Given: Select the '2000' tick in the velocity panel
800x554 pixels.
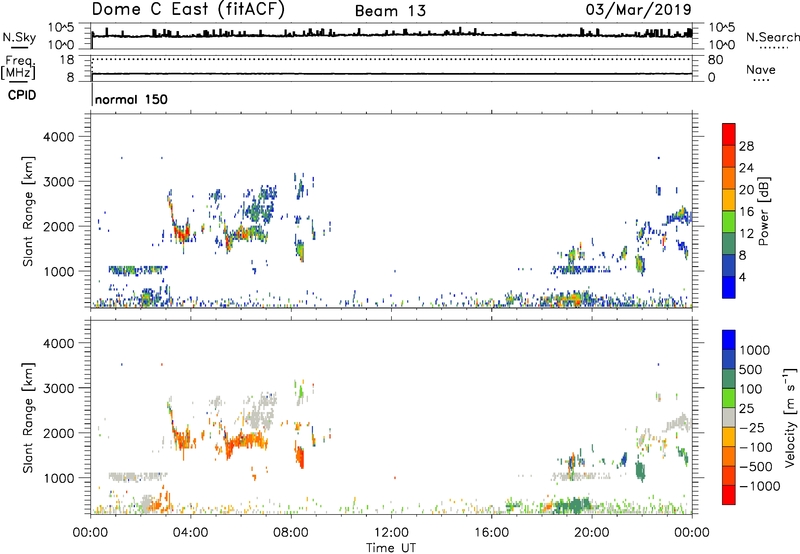Looking at the screenshot, I should tap(59, 433).
